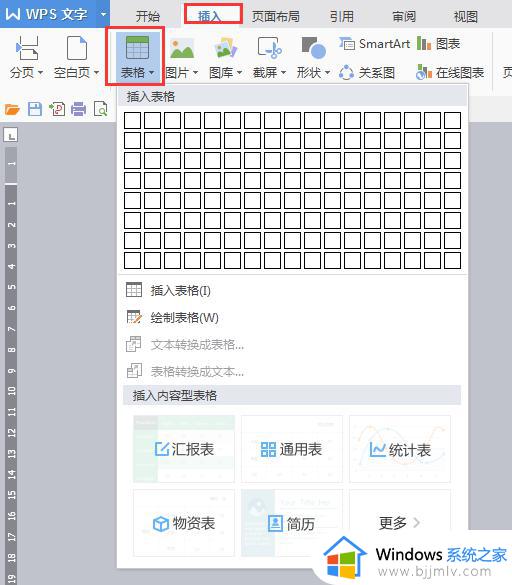
Task: Select the bottom-right cell of table grid
Action: point(452,260)
